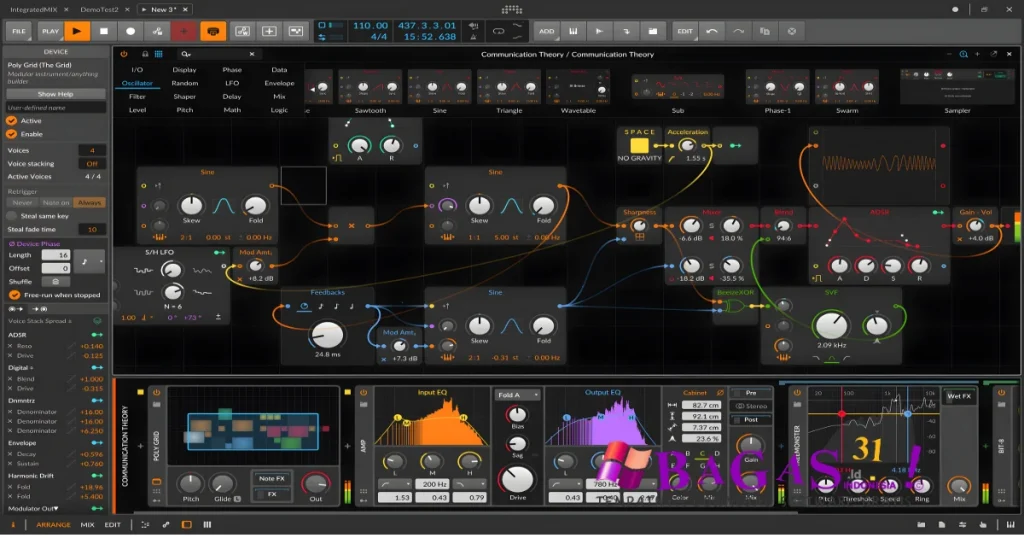Toggle Free-run when stopped
The height and width of the screenshot is (538, 1024).
pyautogui.click(x=14, y=295)
